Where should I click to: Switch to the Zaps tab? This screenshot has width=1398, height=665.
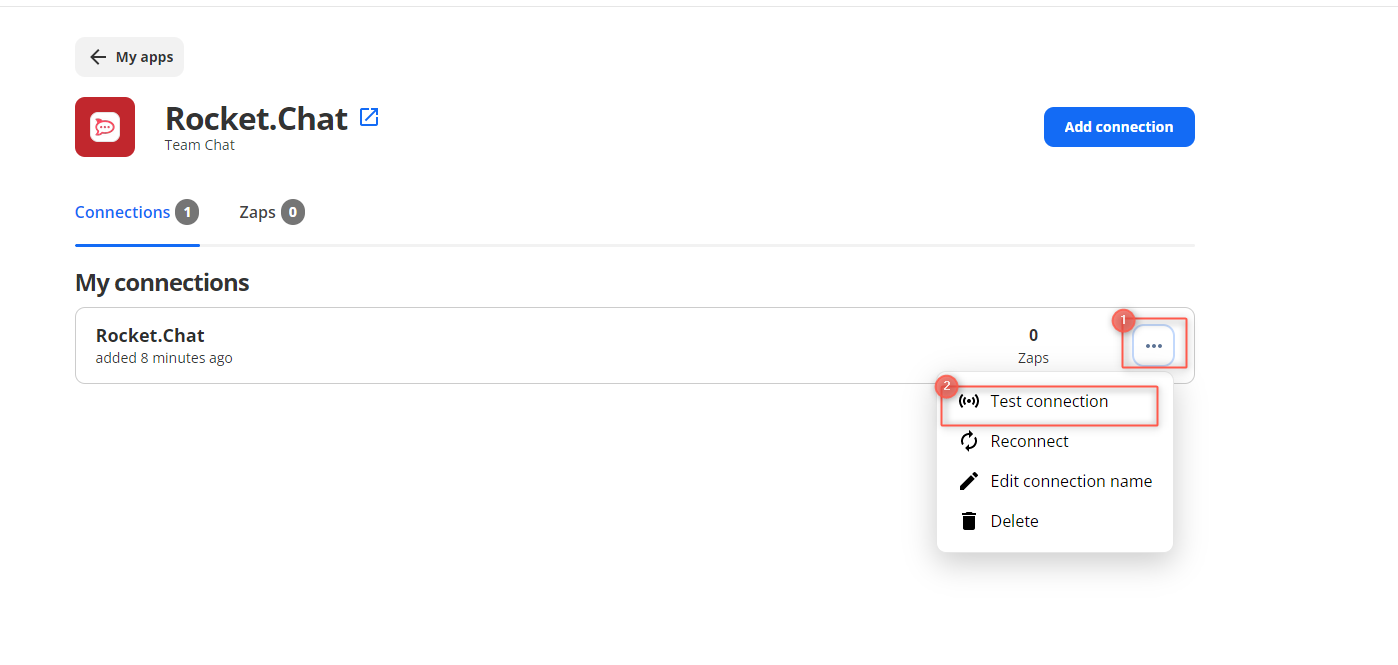[x=257, y=212]
